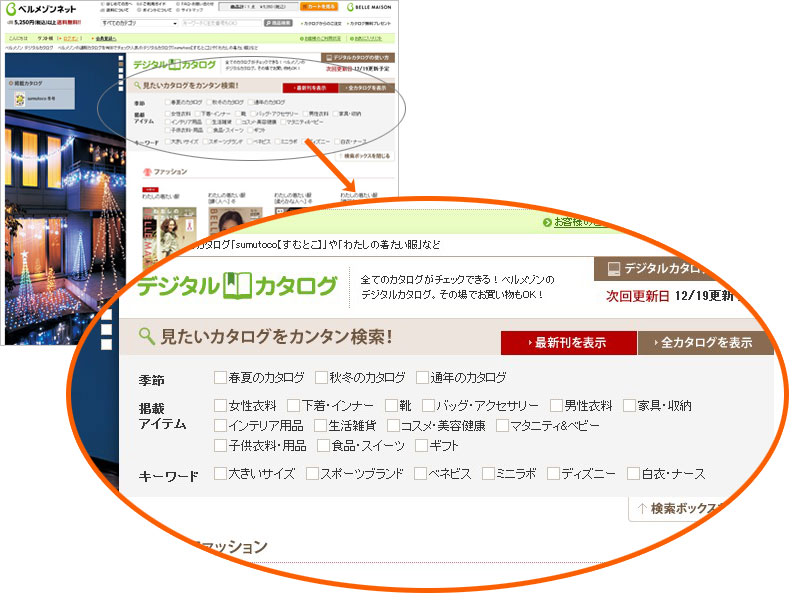Tick the ディズニー keyword checkbox in the enlarged view
Screen dimensions: 800x613
553,474
